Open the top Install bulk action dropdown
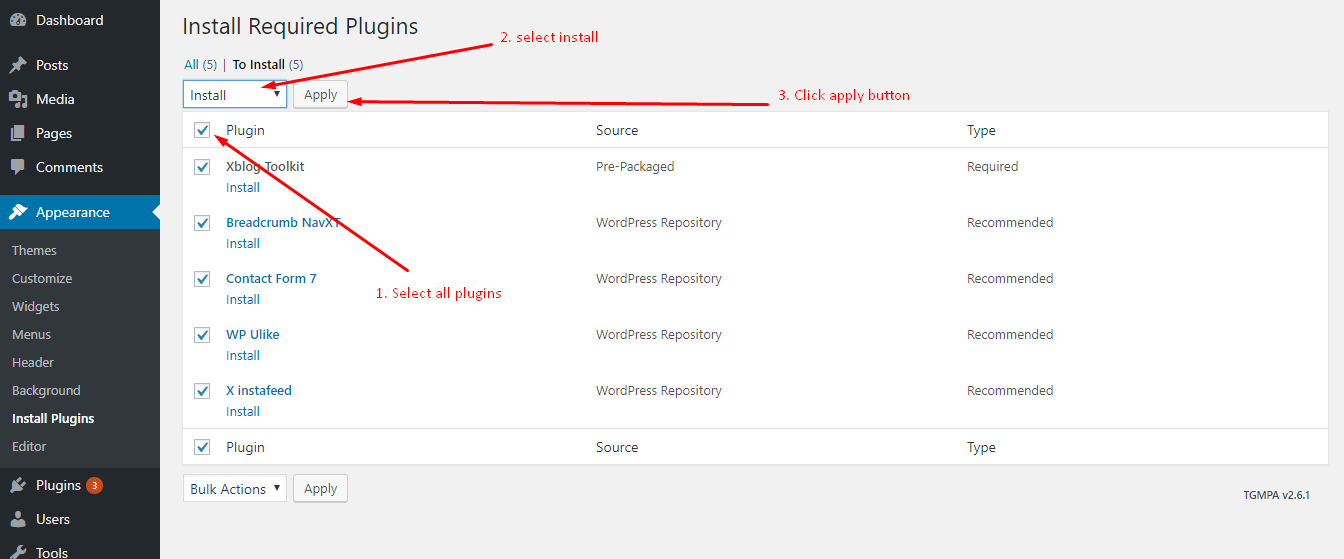1344x559 pixels. coord(235,95)
